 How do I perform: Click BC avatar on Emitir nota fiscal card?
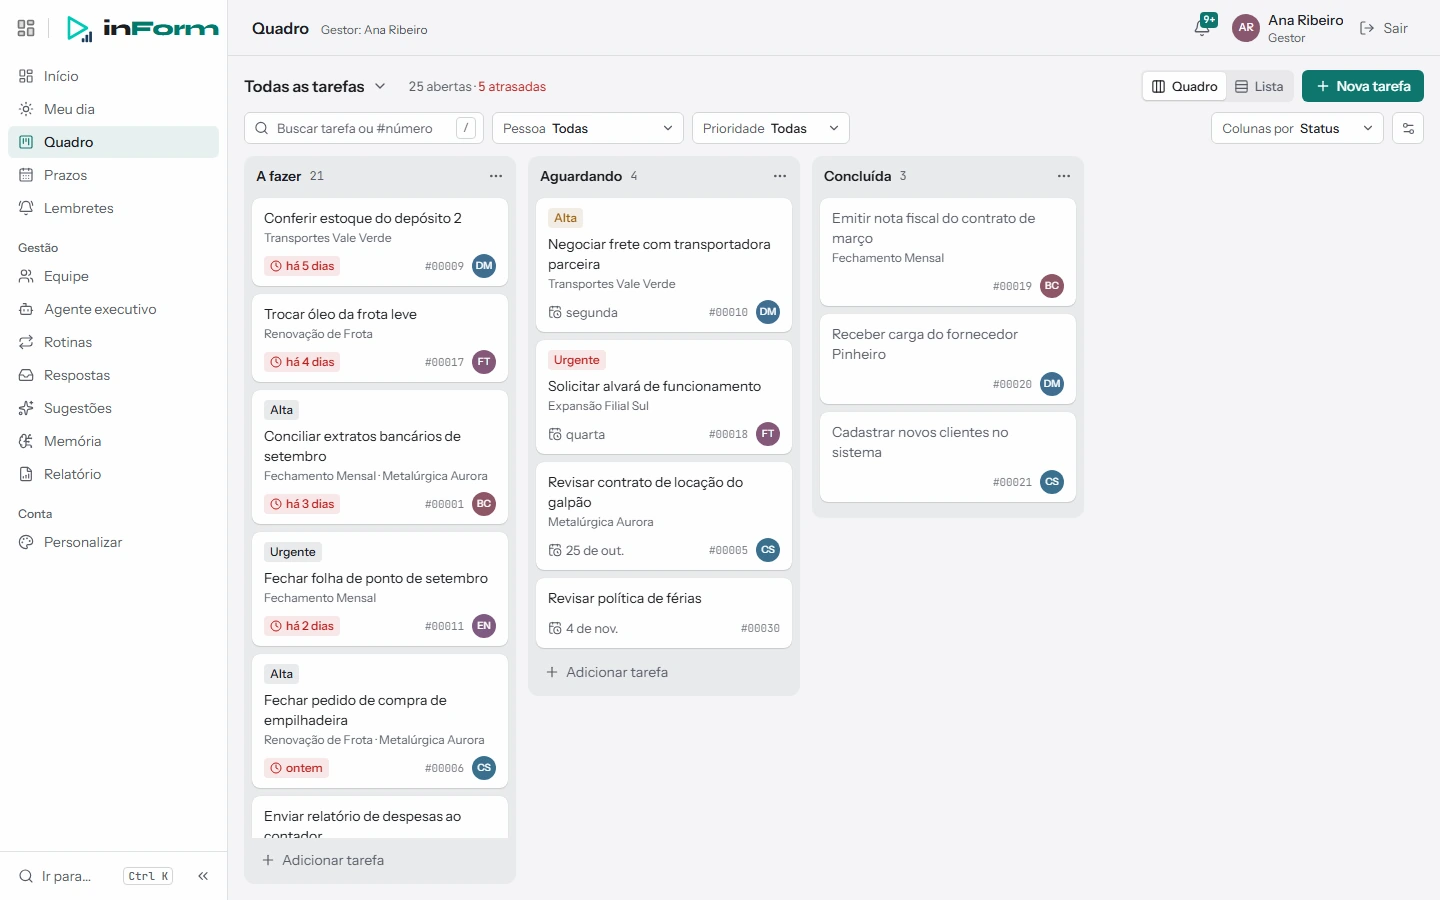click(x=1052, y=286)
